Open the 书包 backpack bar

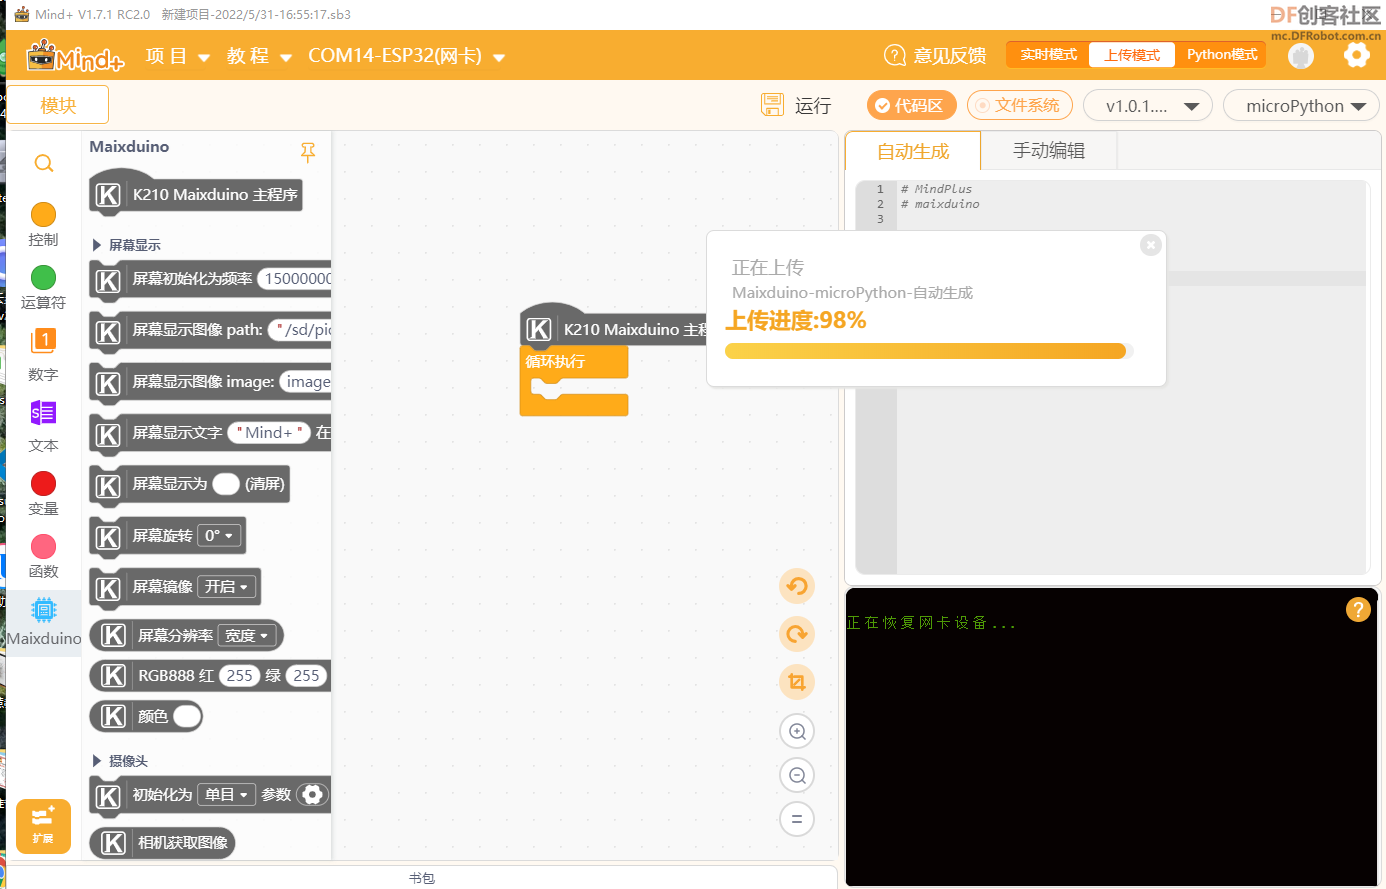click(422, 878)
